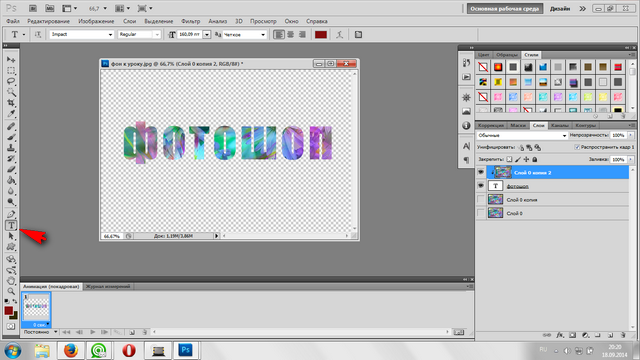This screenshot has width=640, height=360.
Task: Toggle Quick Mask mode
Action: click(x=11, y=327)
